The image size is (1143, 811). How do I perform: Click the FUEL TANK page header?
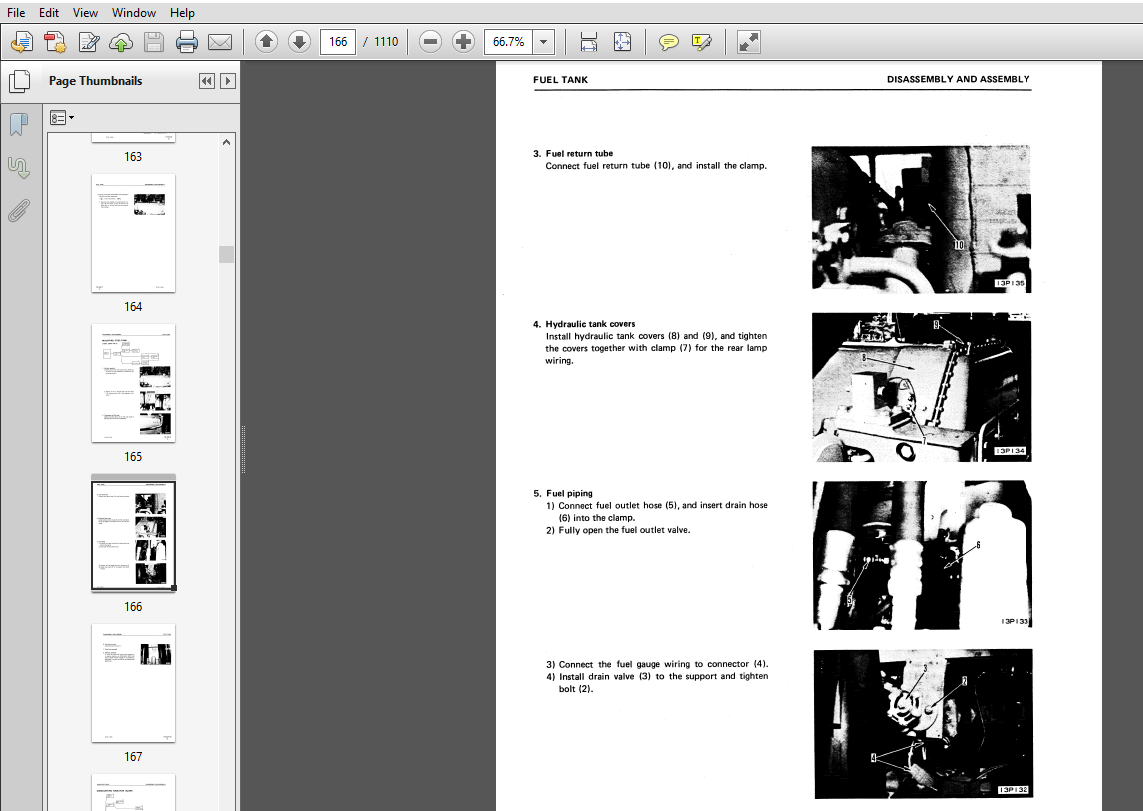pos(560,79)
